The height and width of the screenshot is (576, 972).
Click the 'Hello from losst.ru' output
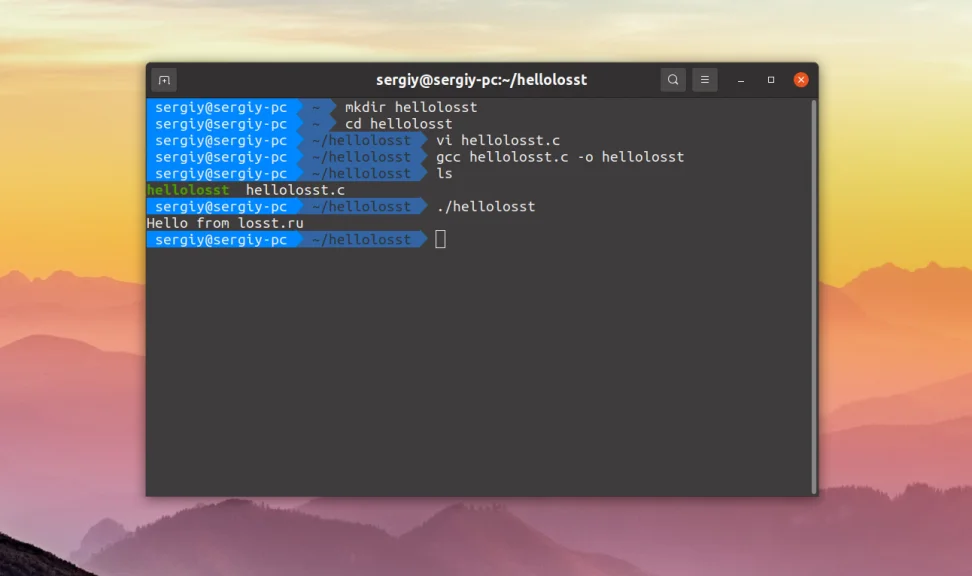click(x=225, y=223)
